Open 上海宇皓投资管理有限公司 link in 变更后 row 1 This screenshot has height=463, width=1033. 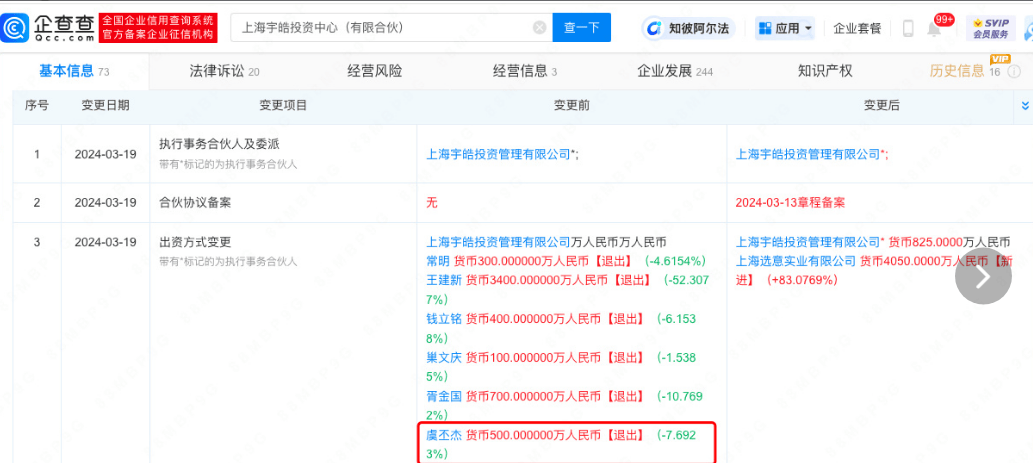click(x=808, y=154)
